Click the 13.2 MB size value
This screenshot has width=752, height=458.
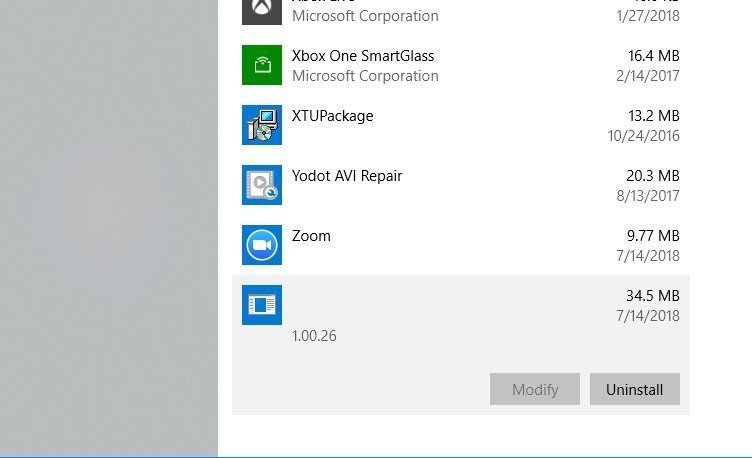[x=654, y=116]
